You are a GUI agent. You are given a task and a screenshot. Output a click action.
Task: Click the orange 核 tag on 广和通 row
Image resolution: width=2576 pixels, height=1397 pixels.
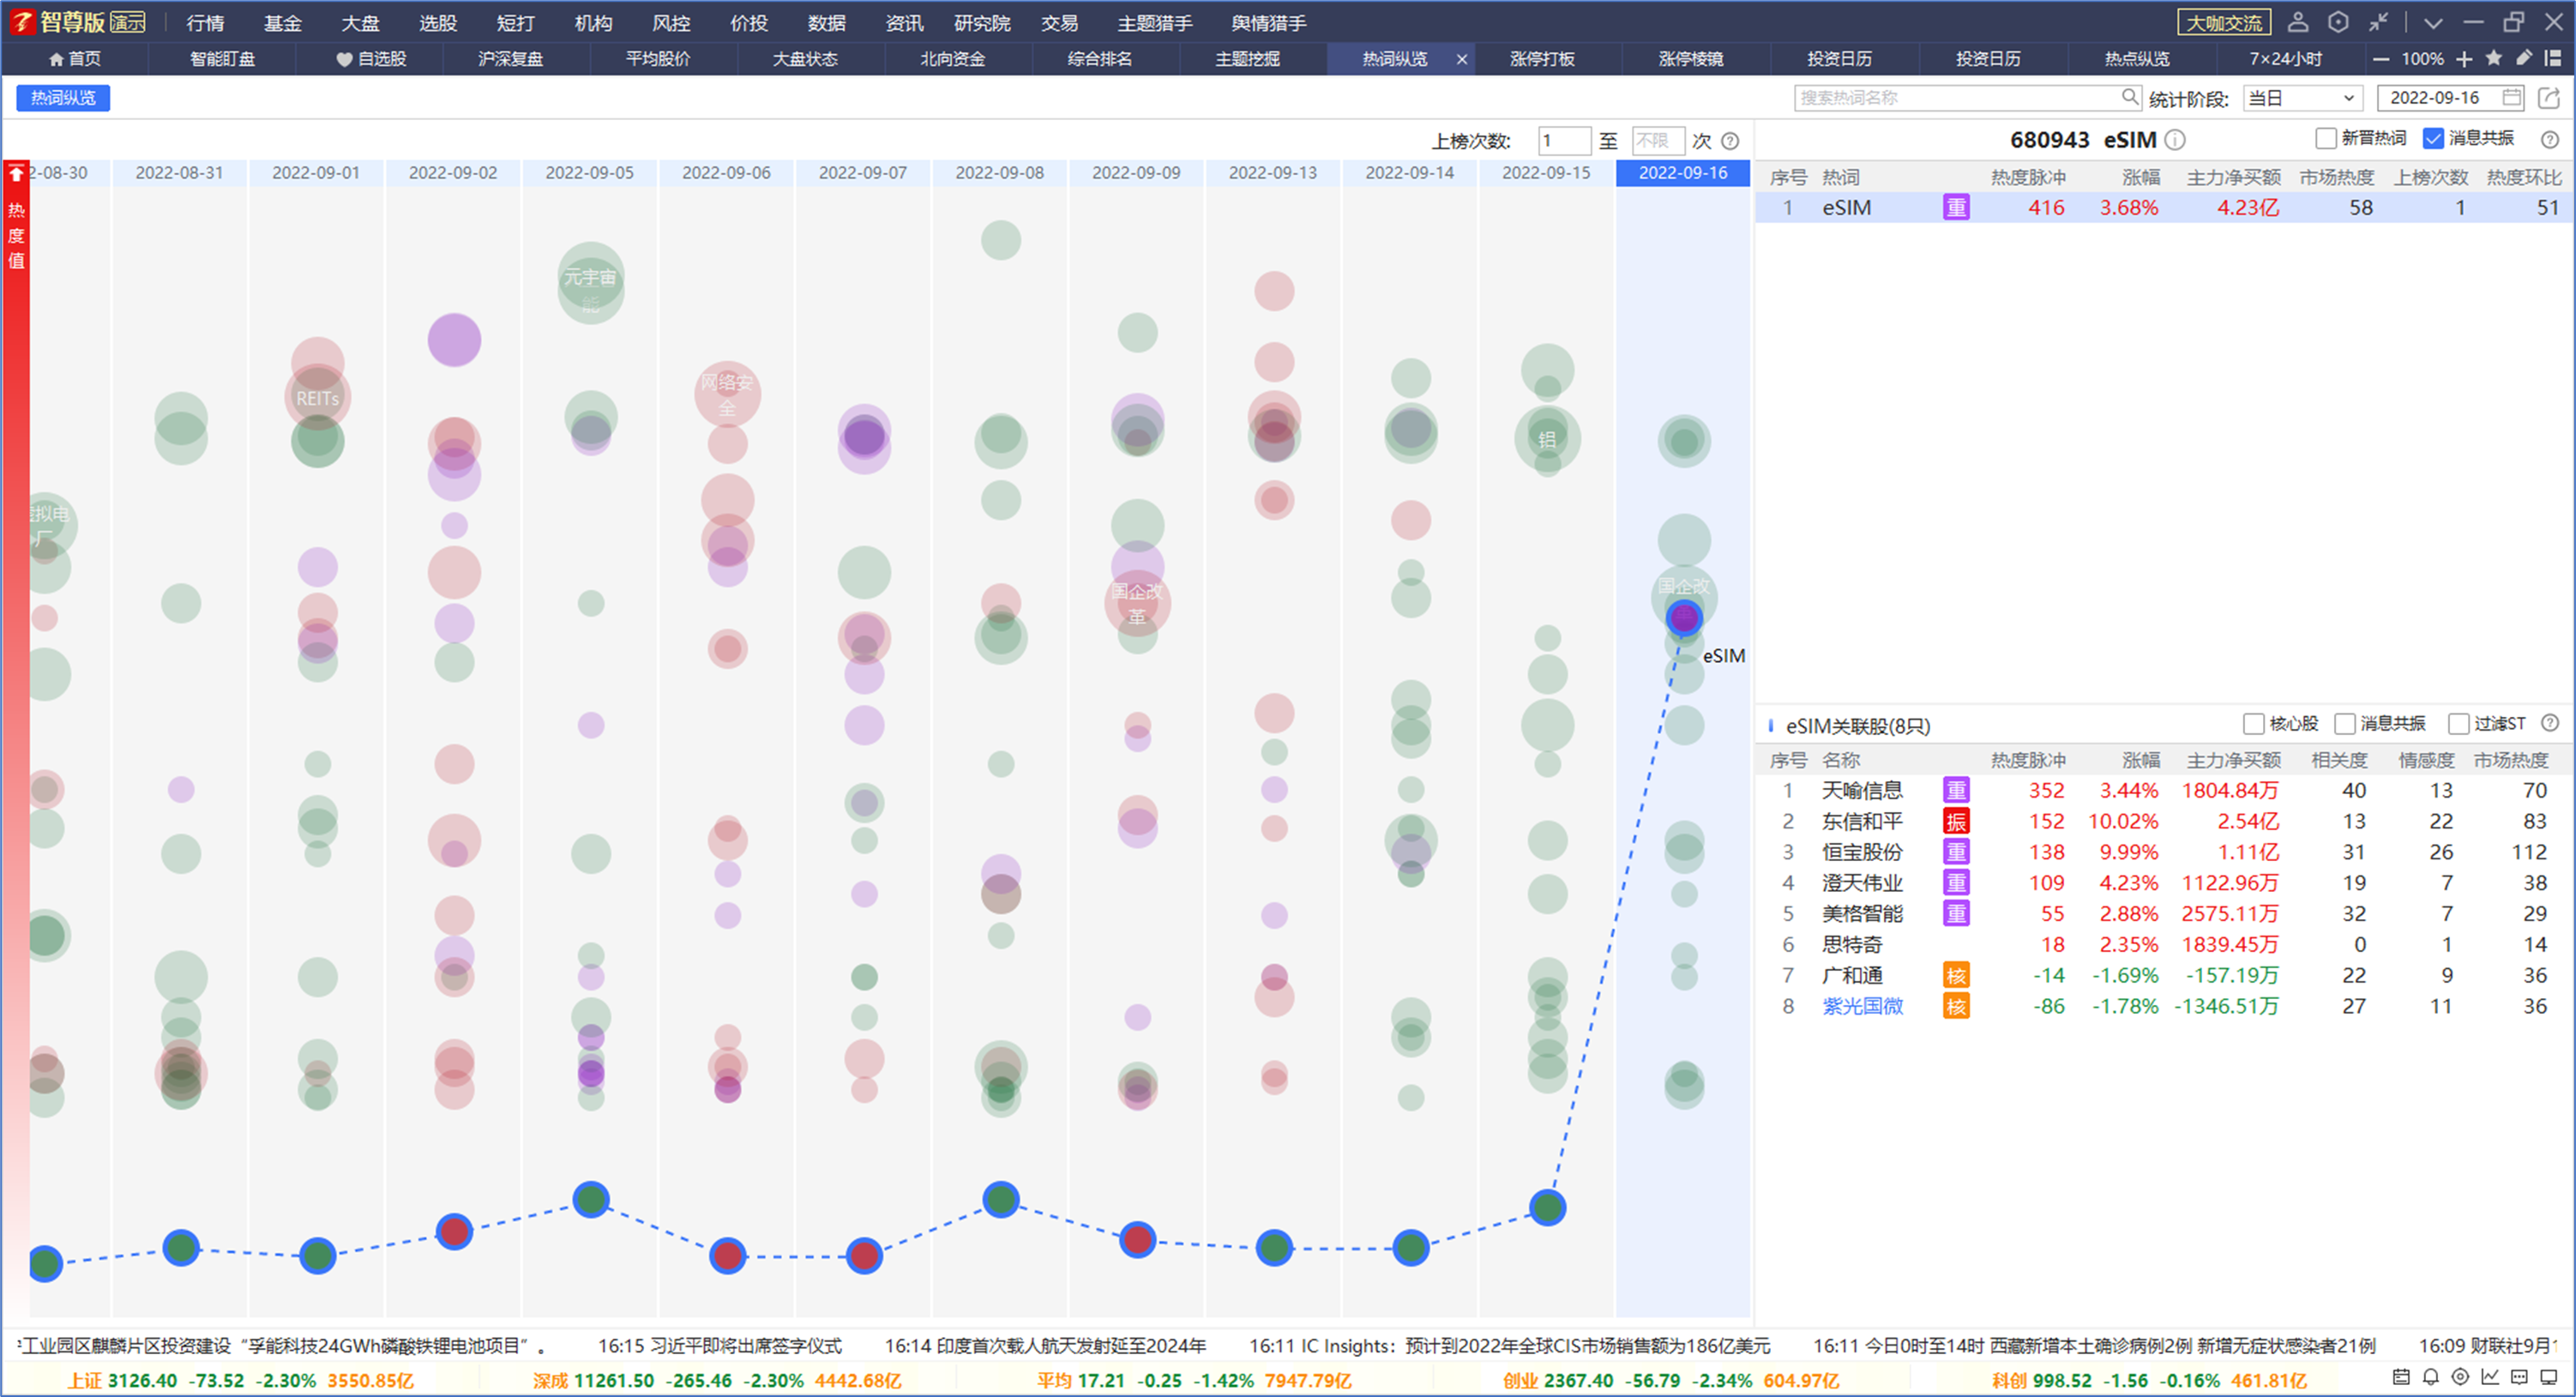(x=1956, y=975)
